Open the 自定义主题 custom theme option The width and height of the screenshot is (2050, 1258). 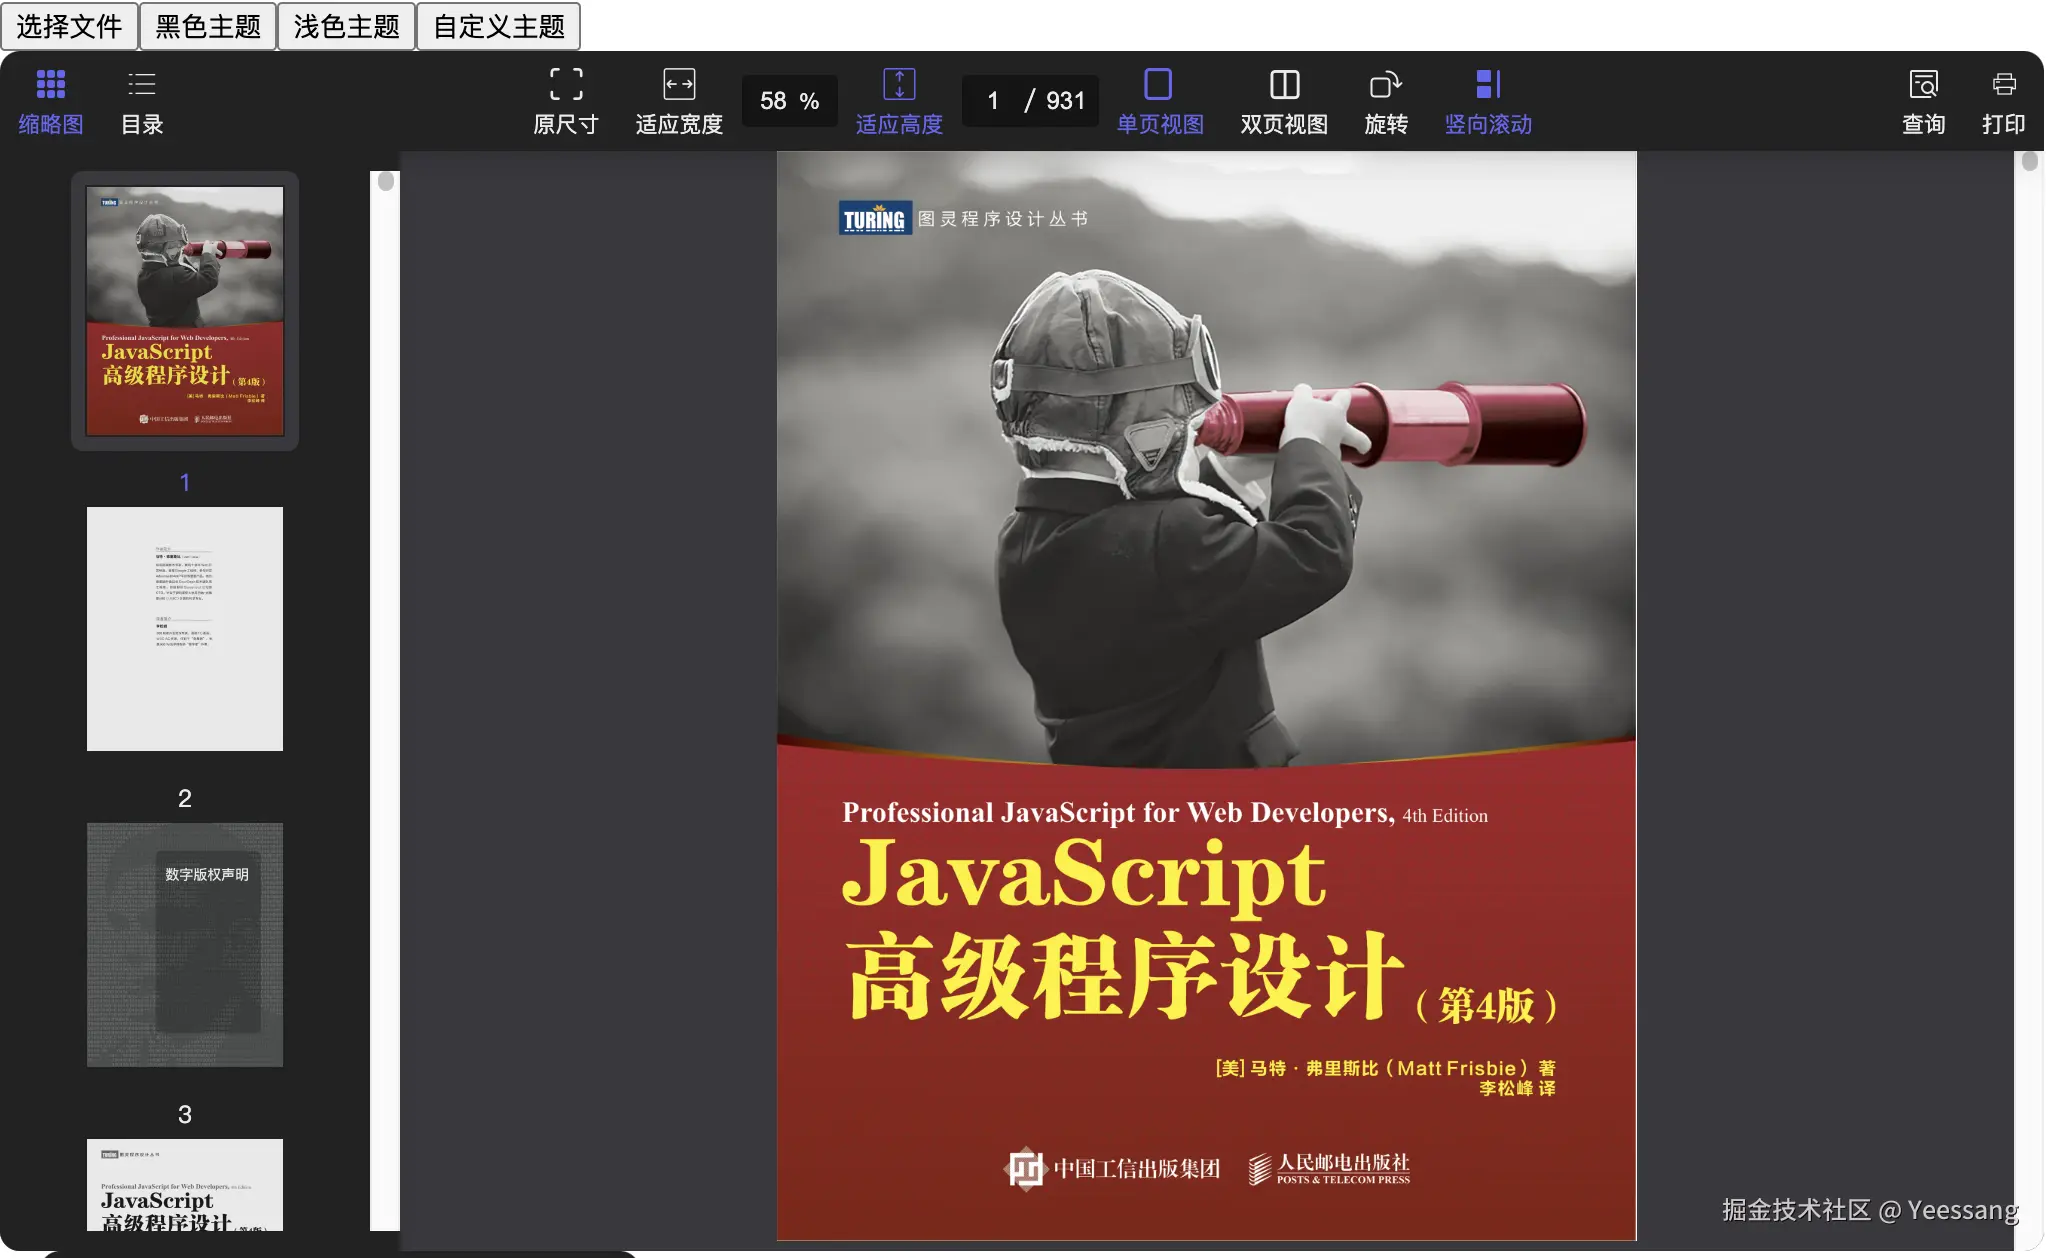click(x=500, y=26)
